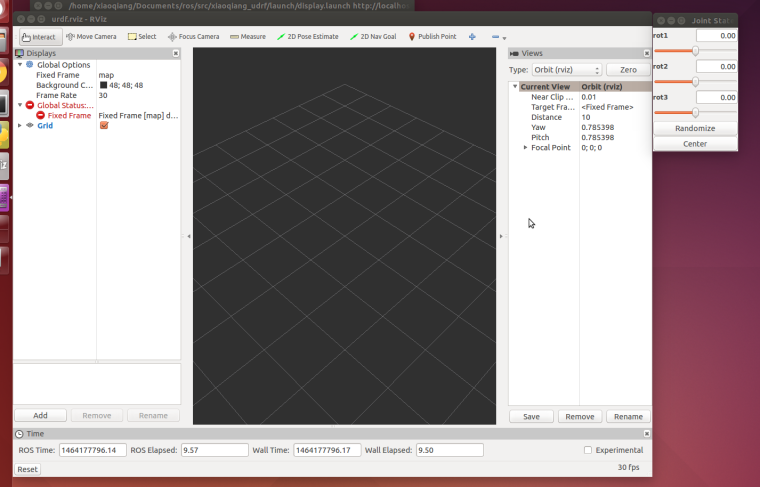
Task: Pick the Measure tool
Action: [x=248, y=37]
